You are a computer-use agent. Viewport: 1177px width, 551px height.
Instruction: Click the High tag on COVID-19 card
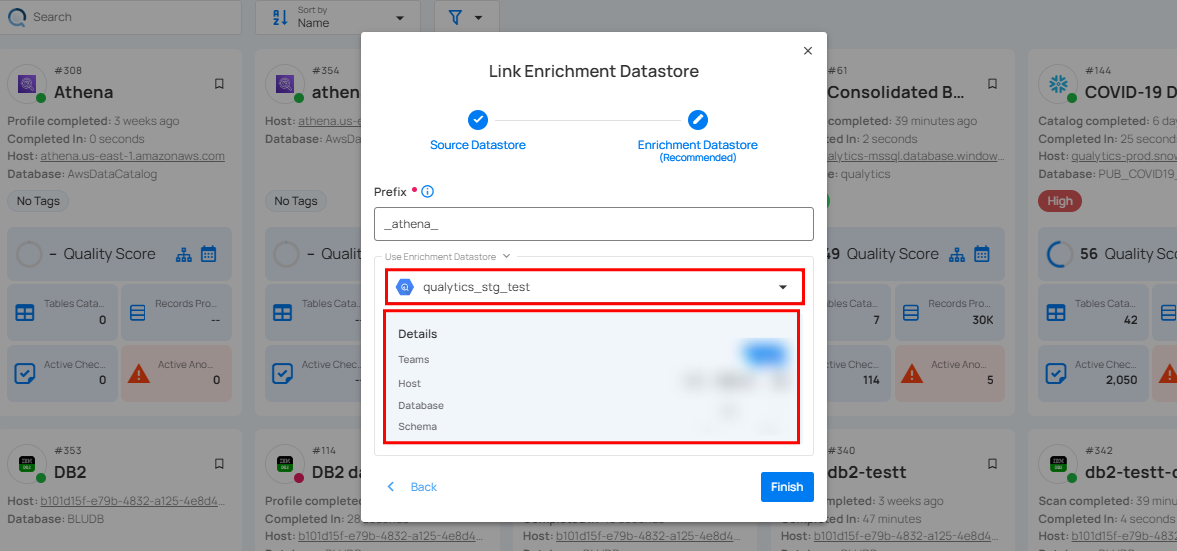click(x=1060, y=201)
